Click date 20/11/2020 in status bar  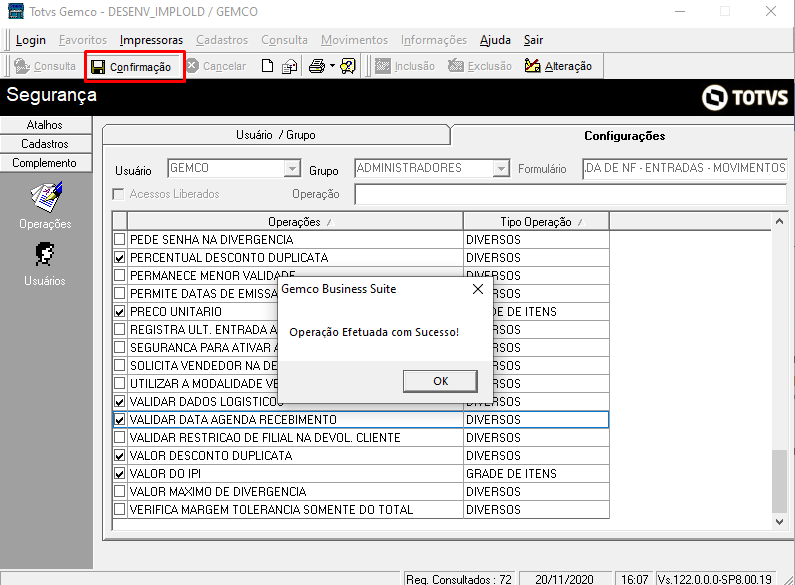pyautogui.click(x=564, y=579)
